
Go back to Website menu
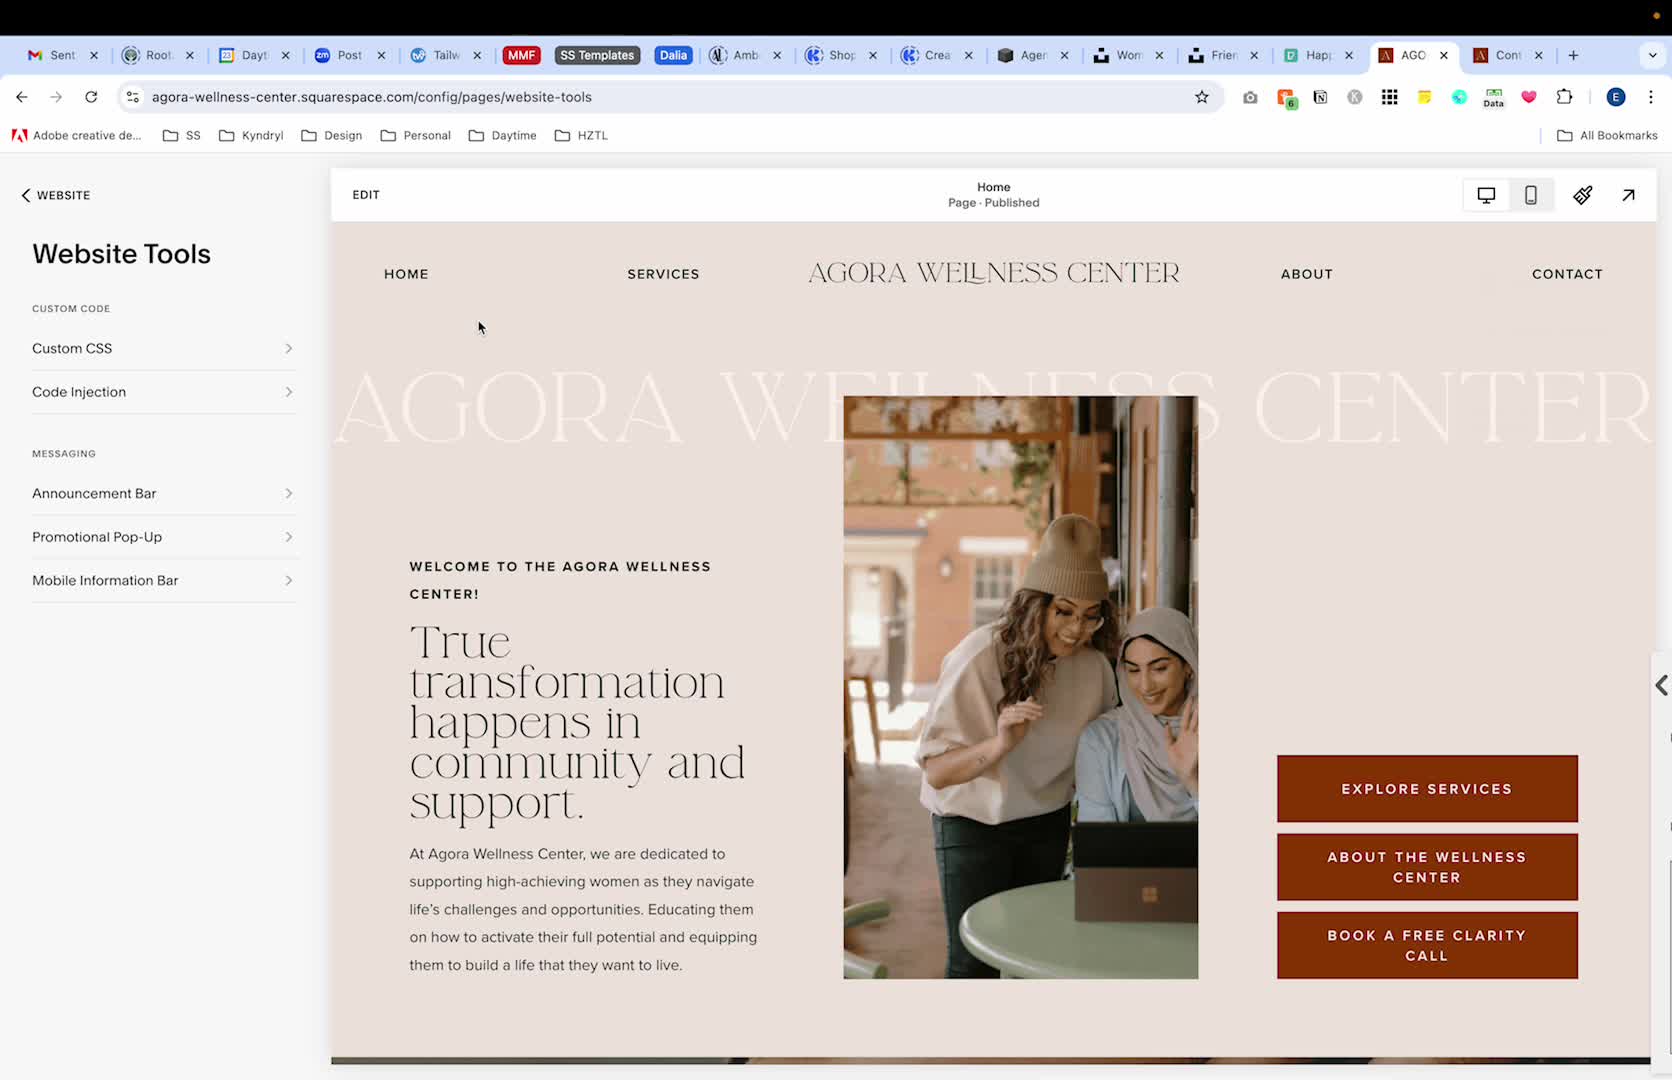[56, 195]
